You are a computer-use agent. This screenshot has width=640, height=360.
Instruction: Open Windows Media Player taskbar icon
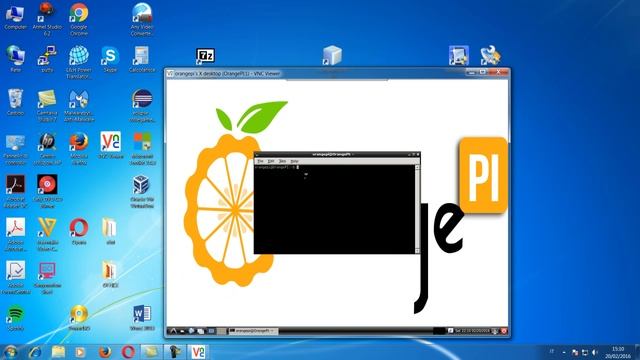point(80,352)
